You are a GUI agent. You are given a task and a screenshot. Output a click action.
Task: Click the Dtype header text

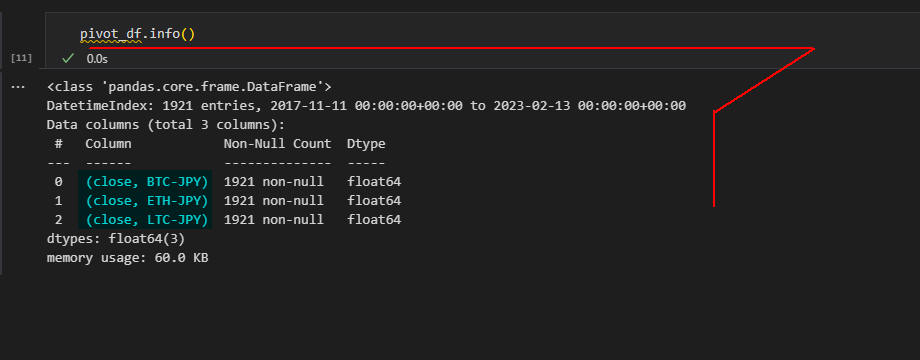pyautogui.click(x=366, y=144)
